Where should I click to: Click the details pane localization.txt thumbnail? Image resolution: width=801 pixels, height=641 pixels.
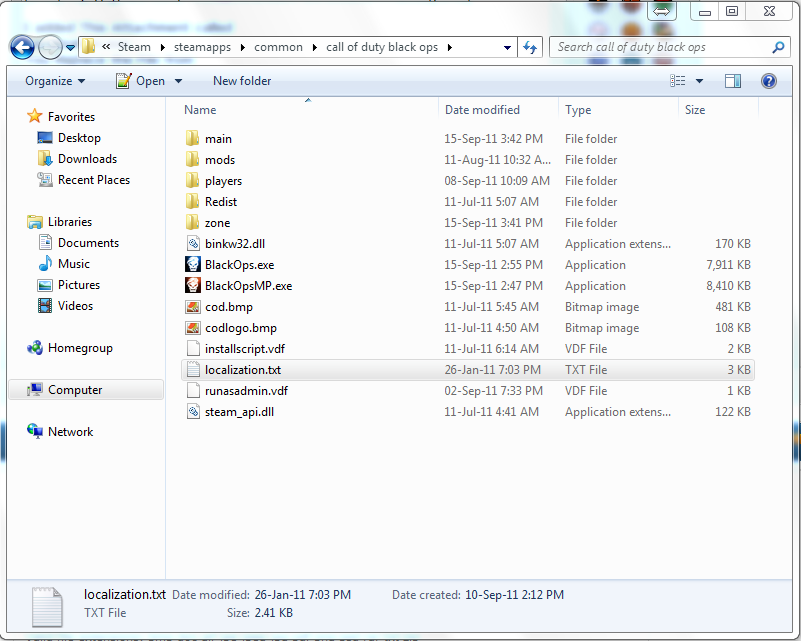pyautogui.click(x=47, y=607)
